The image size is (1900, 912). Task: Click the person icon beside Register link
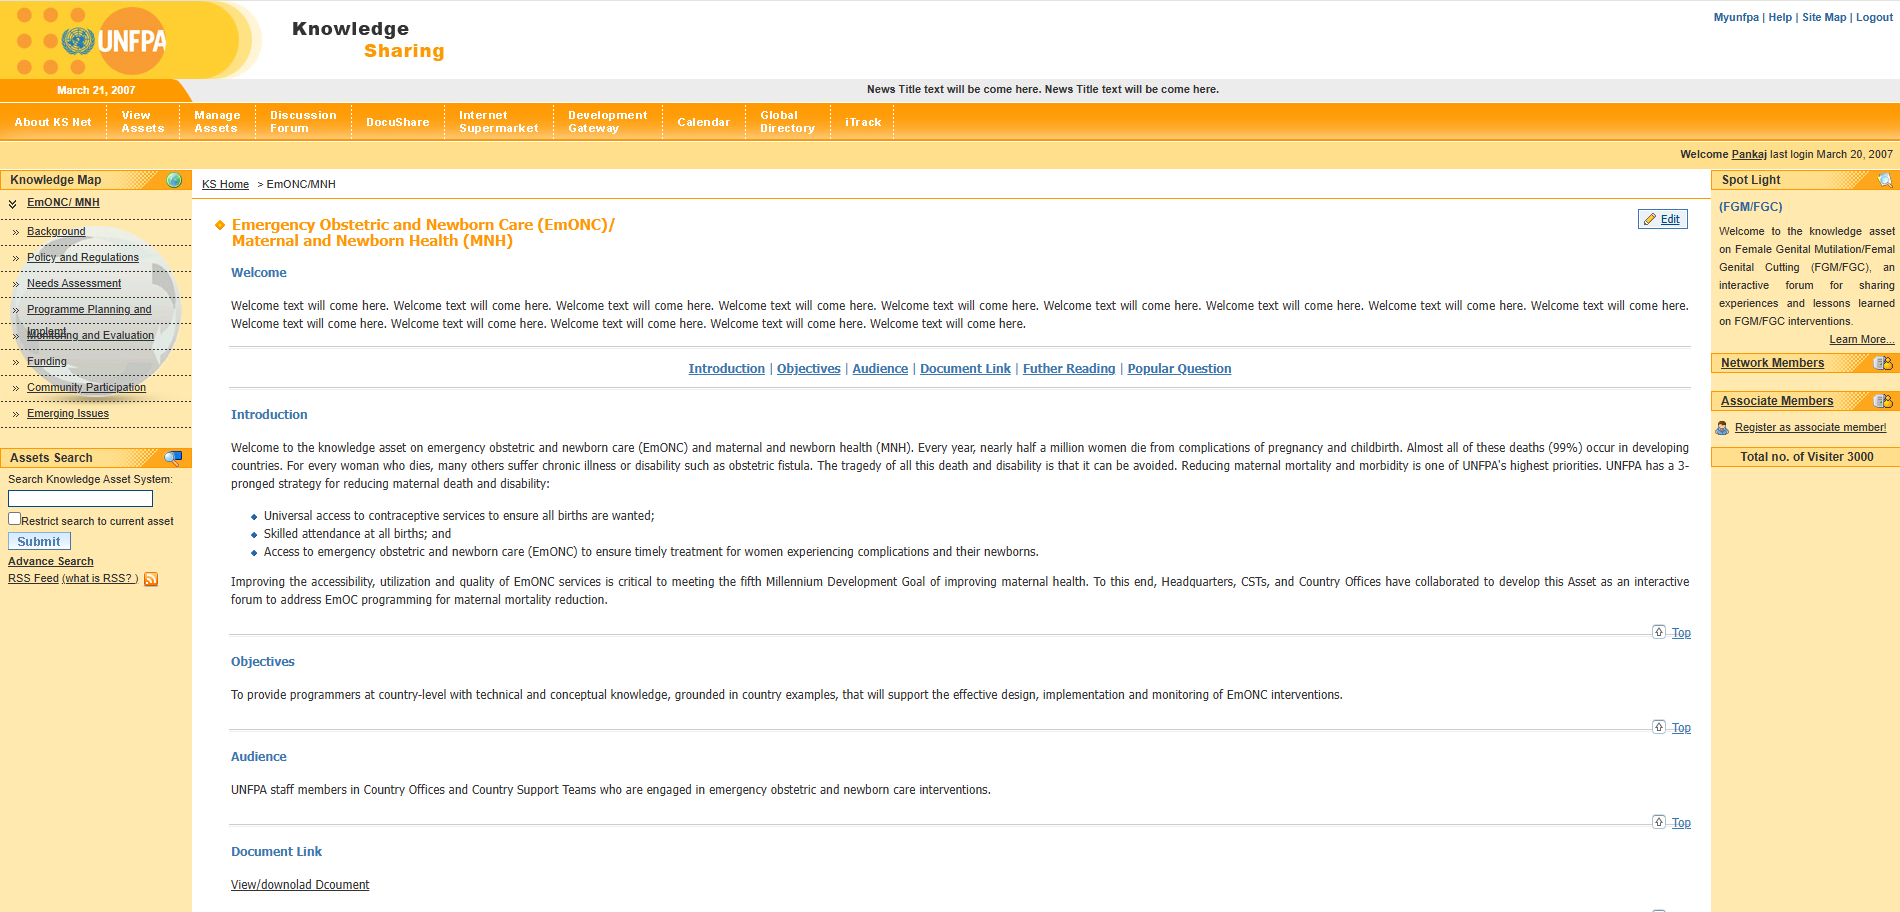pyautogui.click(x=1722, y=428)
